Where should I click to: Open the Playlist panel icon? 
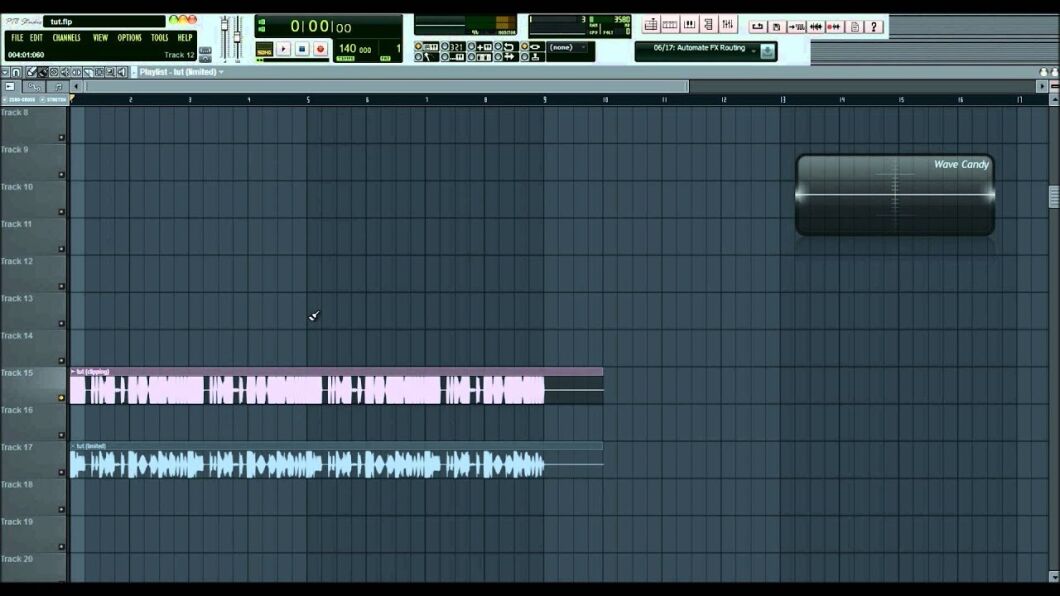pos(651,25)
